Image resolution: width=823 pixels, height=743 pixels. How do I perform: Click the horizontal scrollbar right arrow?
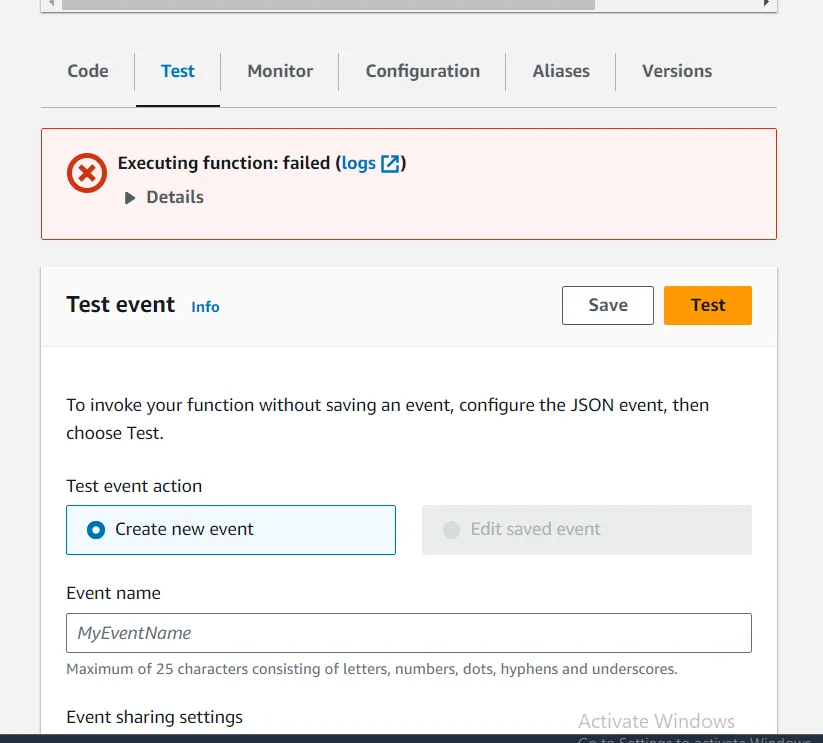767,4
